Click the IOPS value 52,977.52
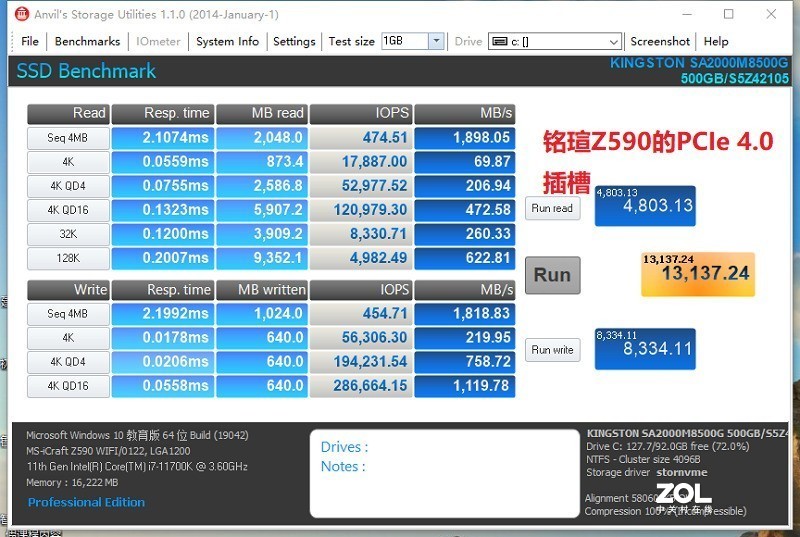Viewport: 800px width, 537px height. [x=360, y=186]
